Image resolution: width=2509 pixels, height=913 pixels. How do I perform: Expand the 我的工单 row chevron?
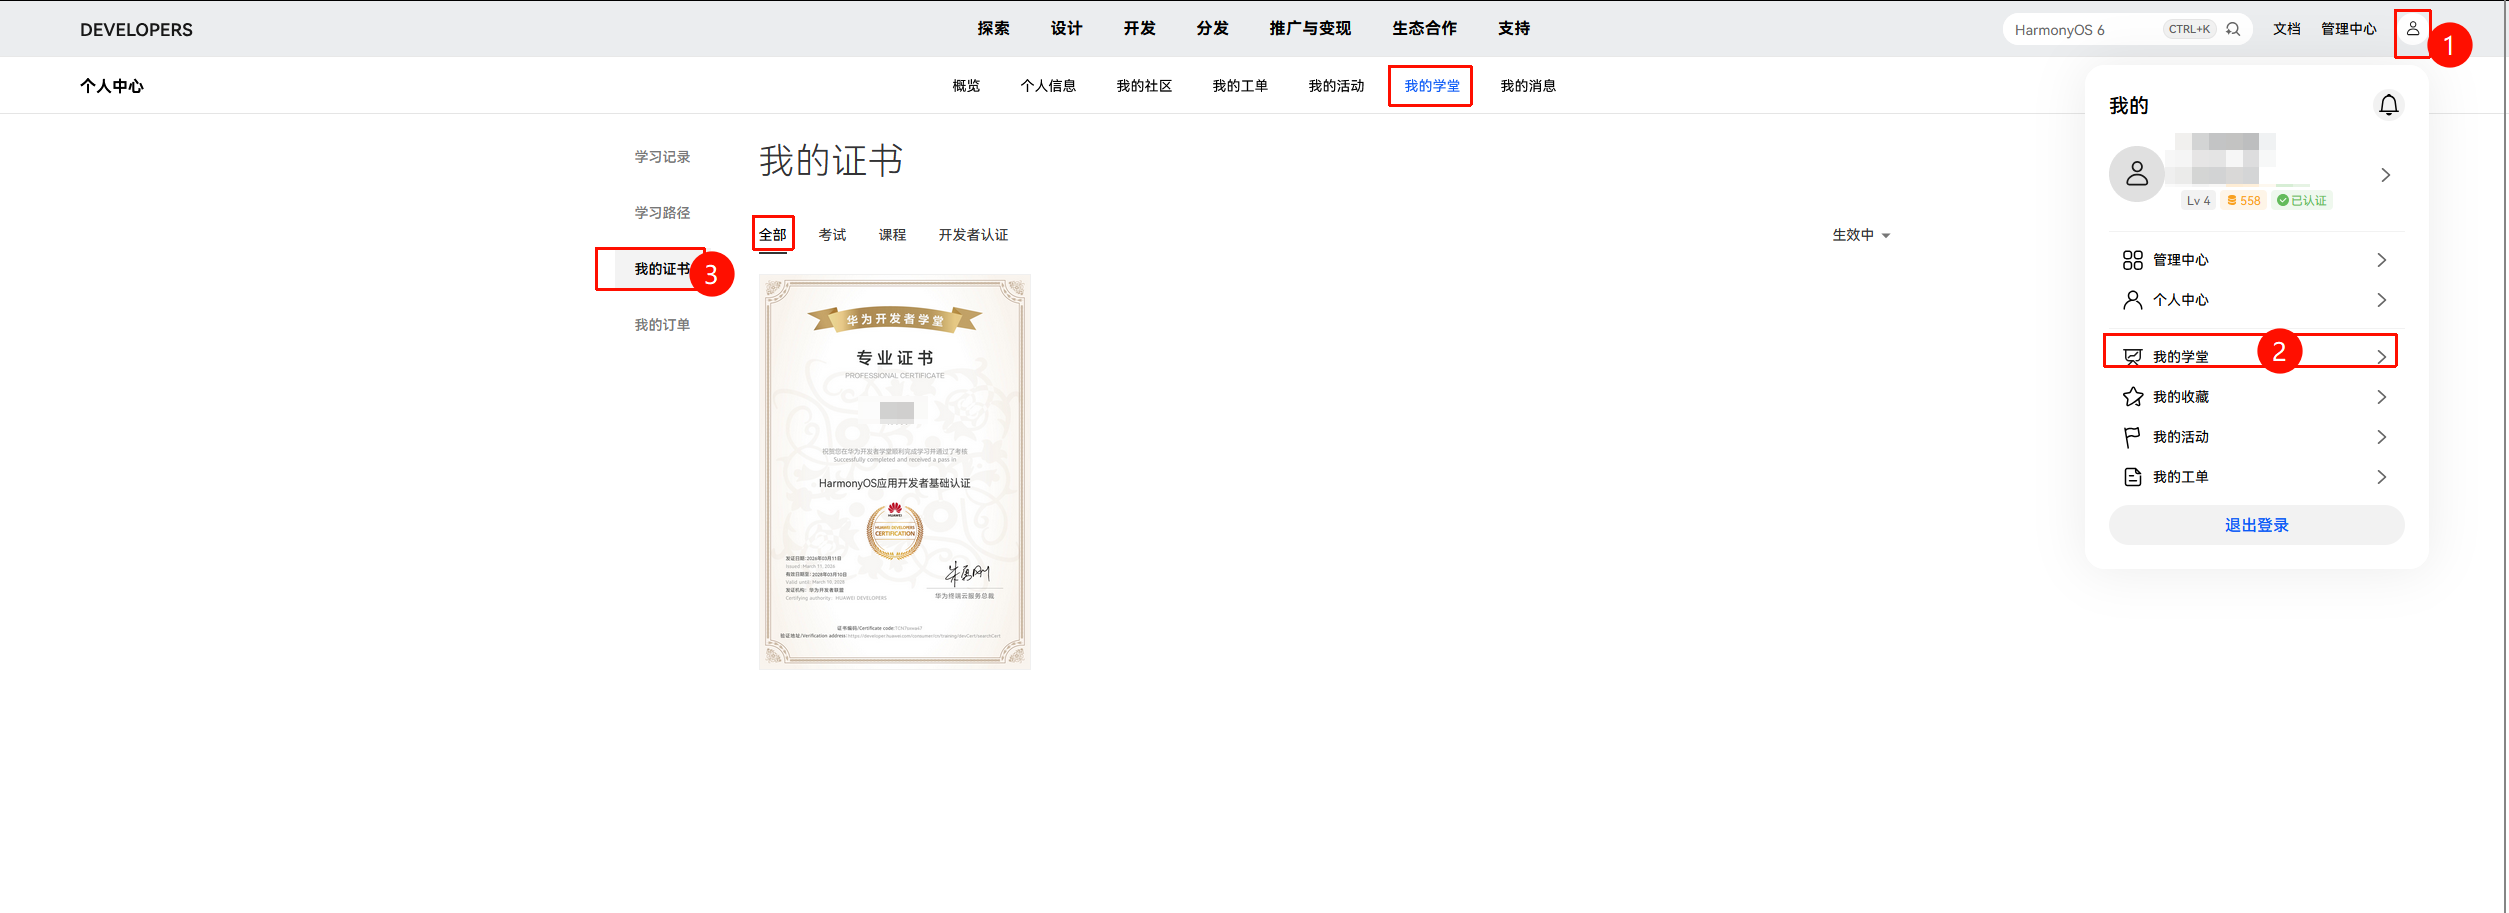click(2381, 477)
